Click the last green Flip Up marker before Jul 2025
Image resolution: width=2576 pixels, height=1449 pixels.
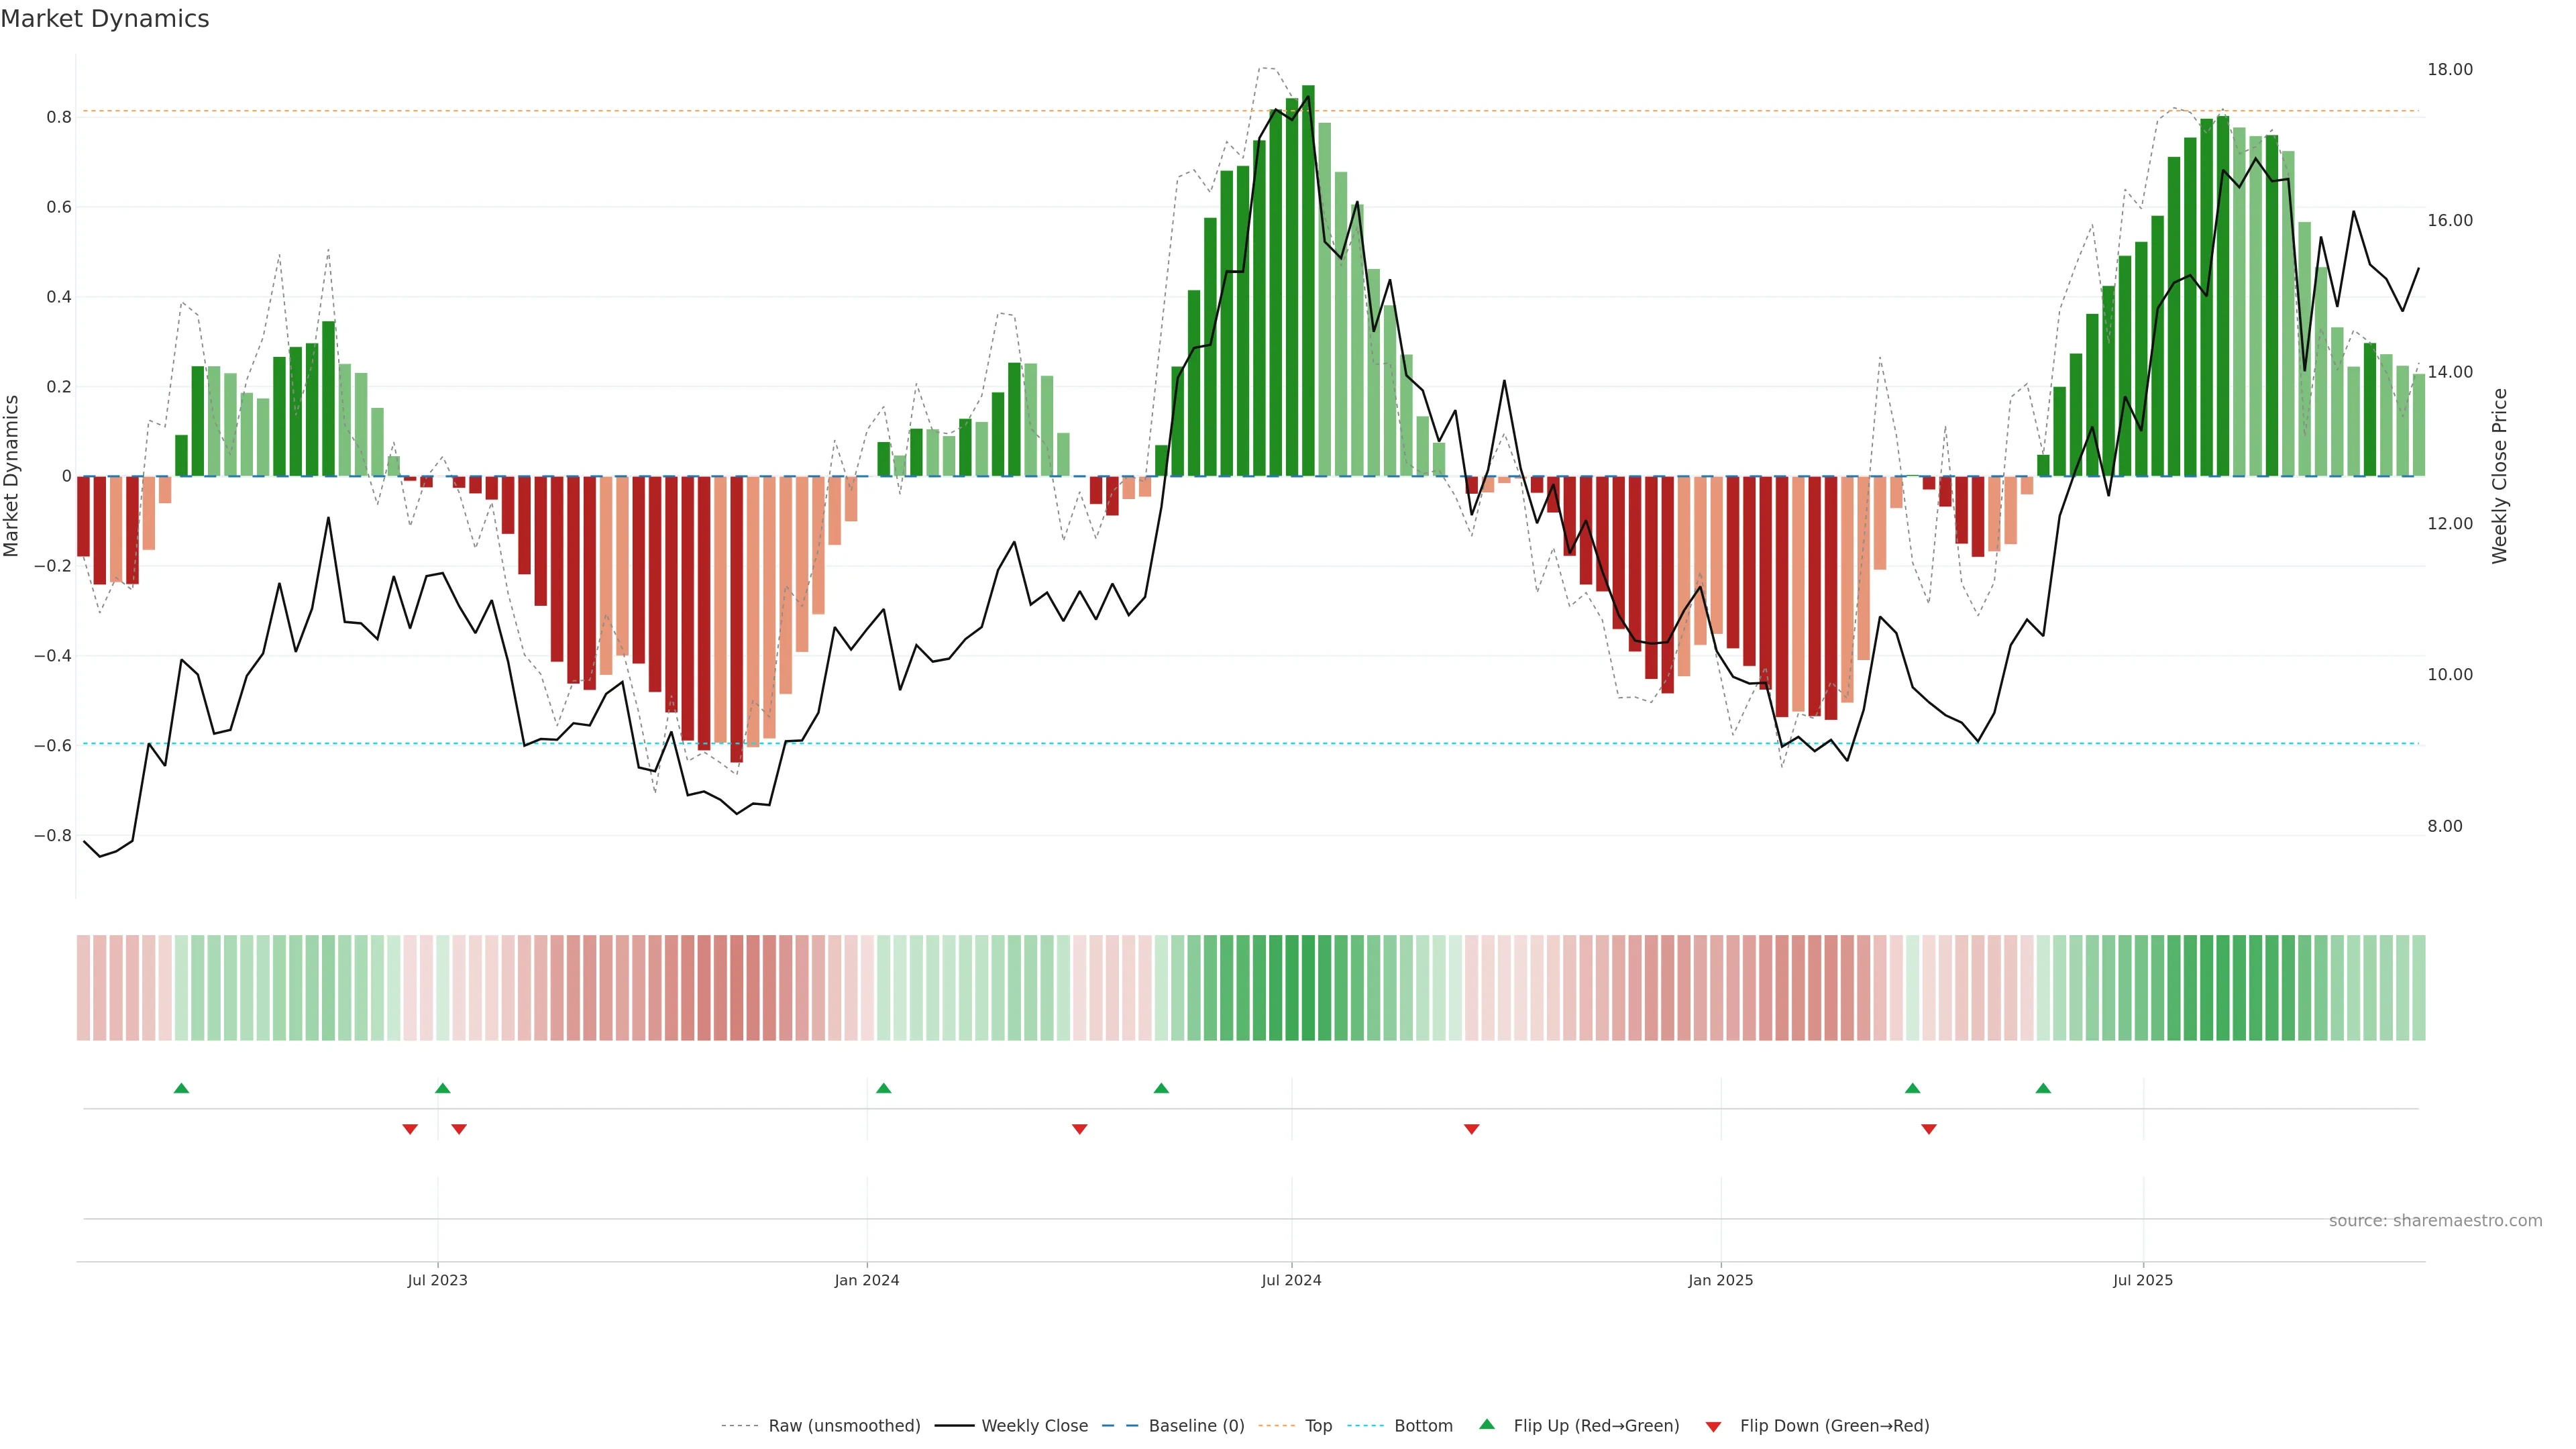(2043, 1088)
